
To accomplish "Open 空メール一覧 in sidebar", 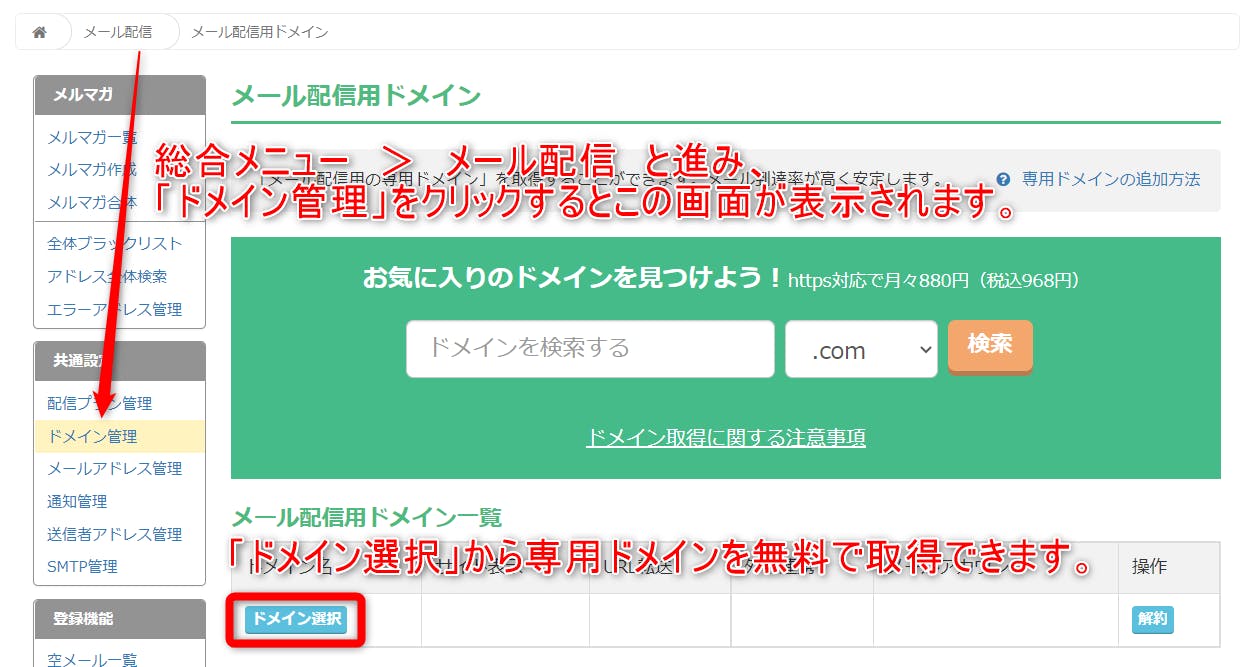I will pos(92,659).
